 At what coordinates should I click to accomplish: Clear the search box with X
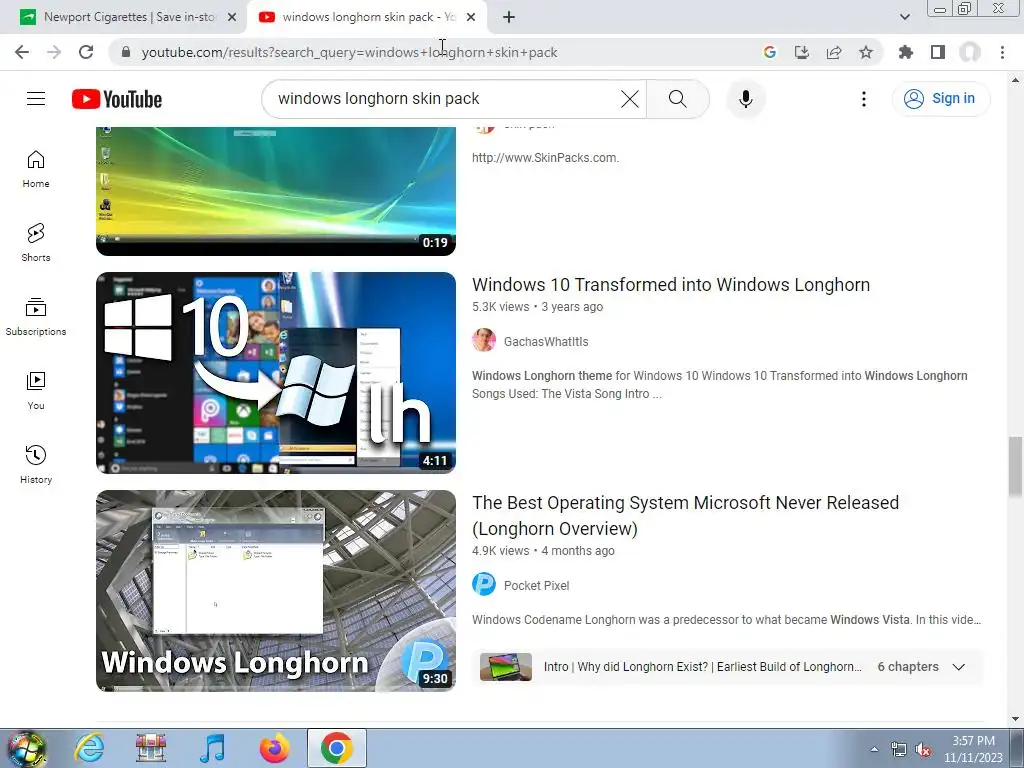[630, 99]
